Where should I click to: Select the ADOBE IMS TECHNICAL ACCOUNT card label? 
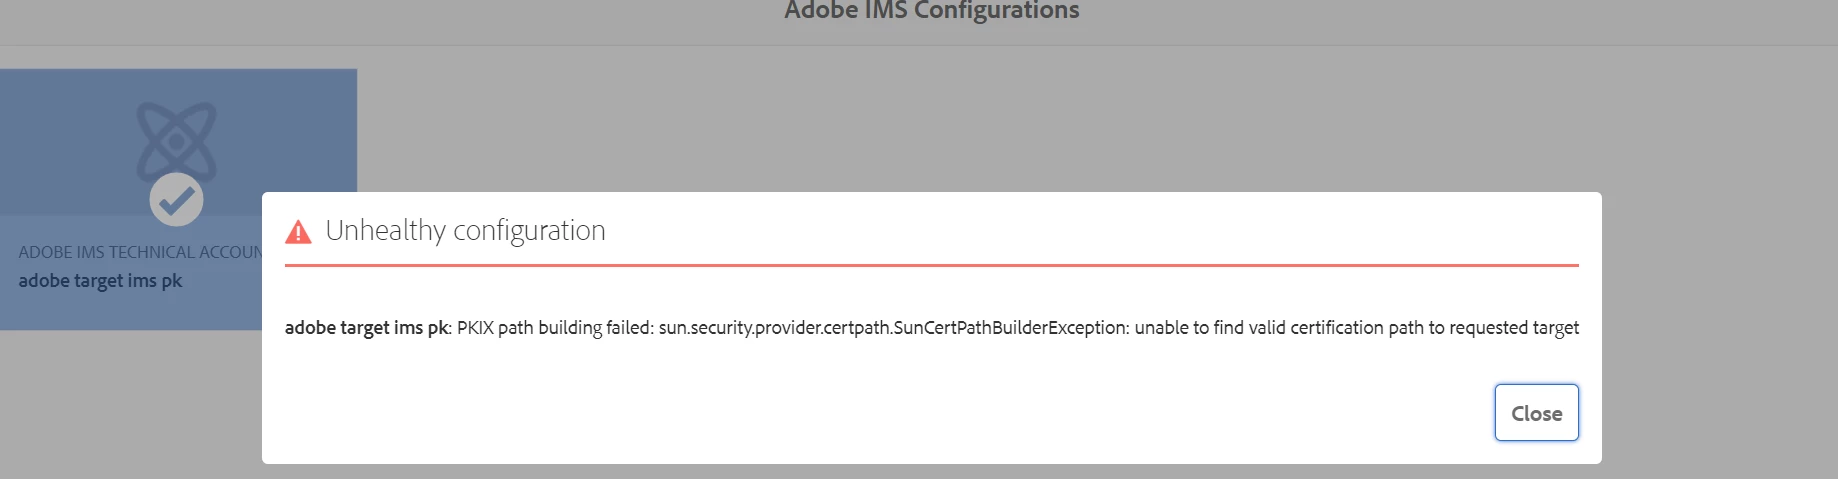[140, 252]
